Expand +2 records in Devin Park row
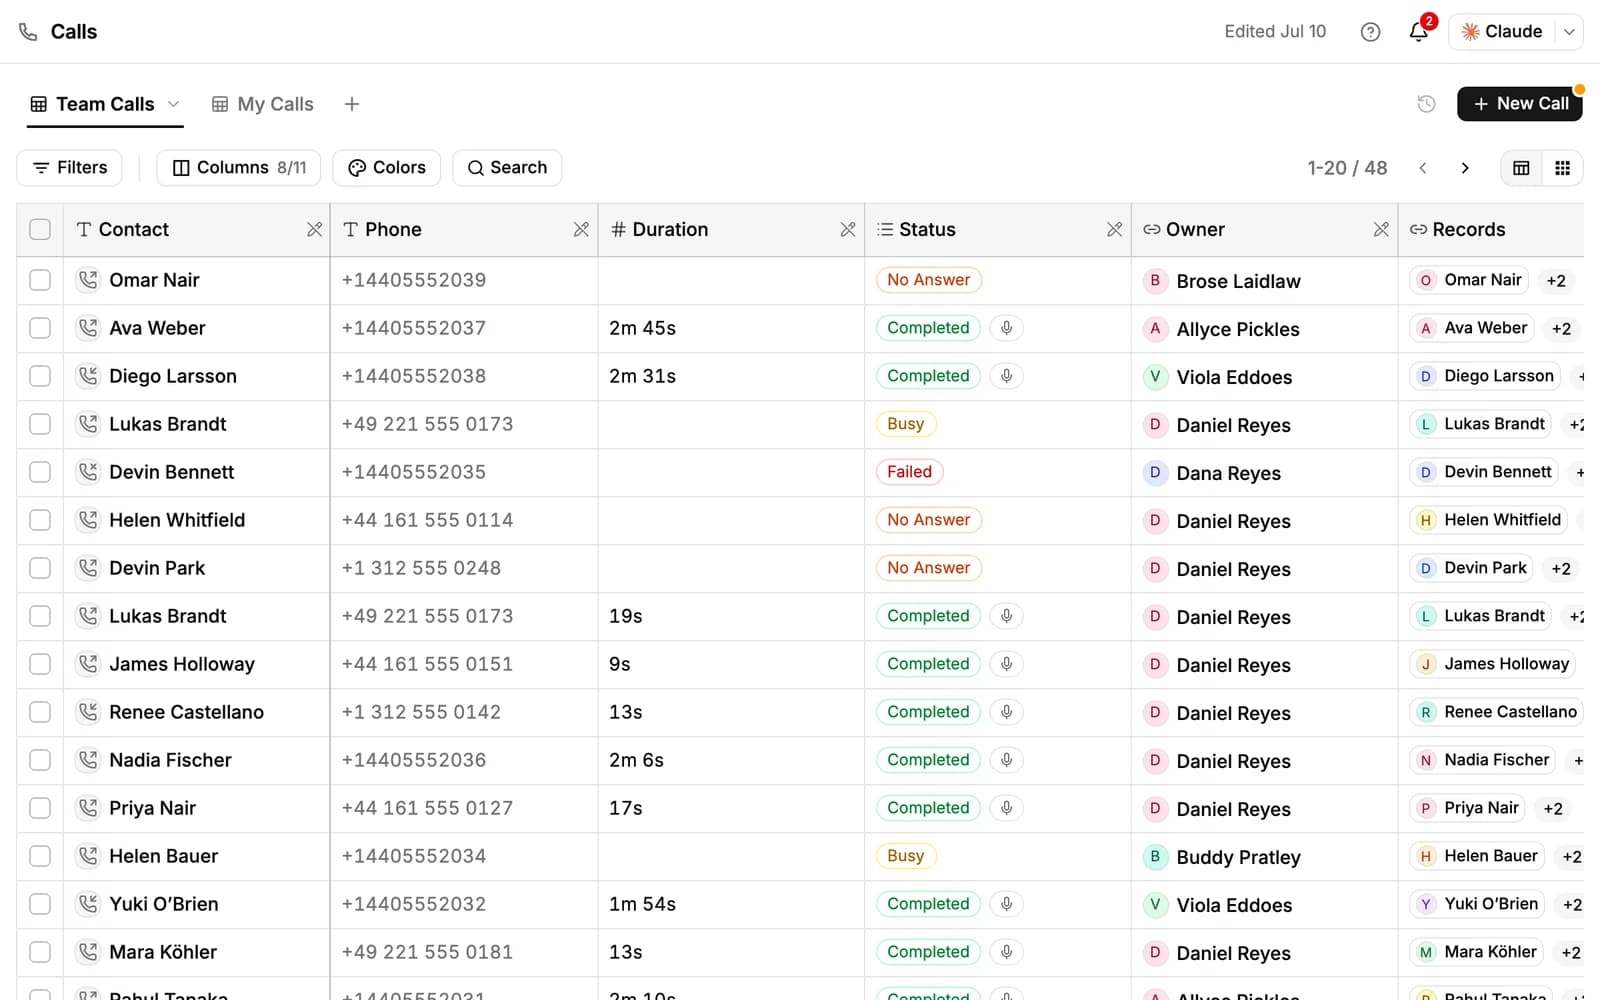 [x=1561, y=569]
